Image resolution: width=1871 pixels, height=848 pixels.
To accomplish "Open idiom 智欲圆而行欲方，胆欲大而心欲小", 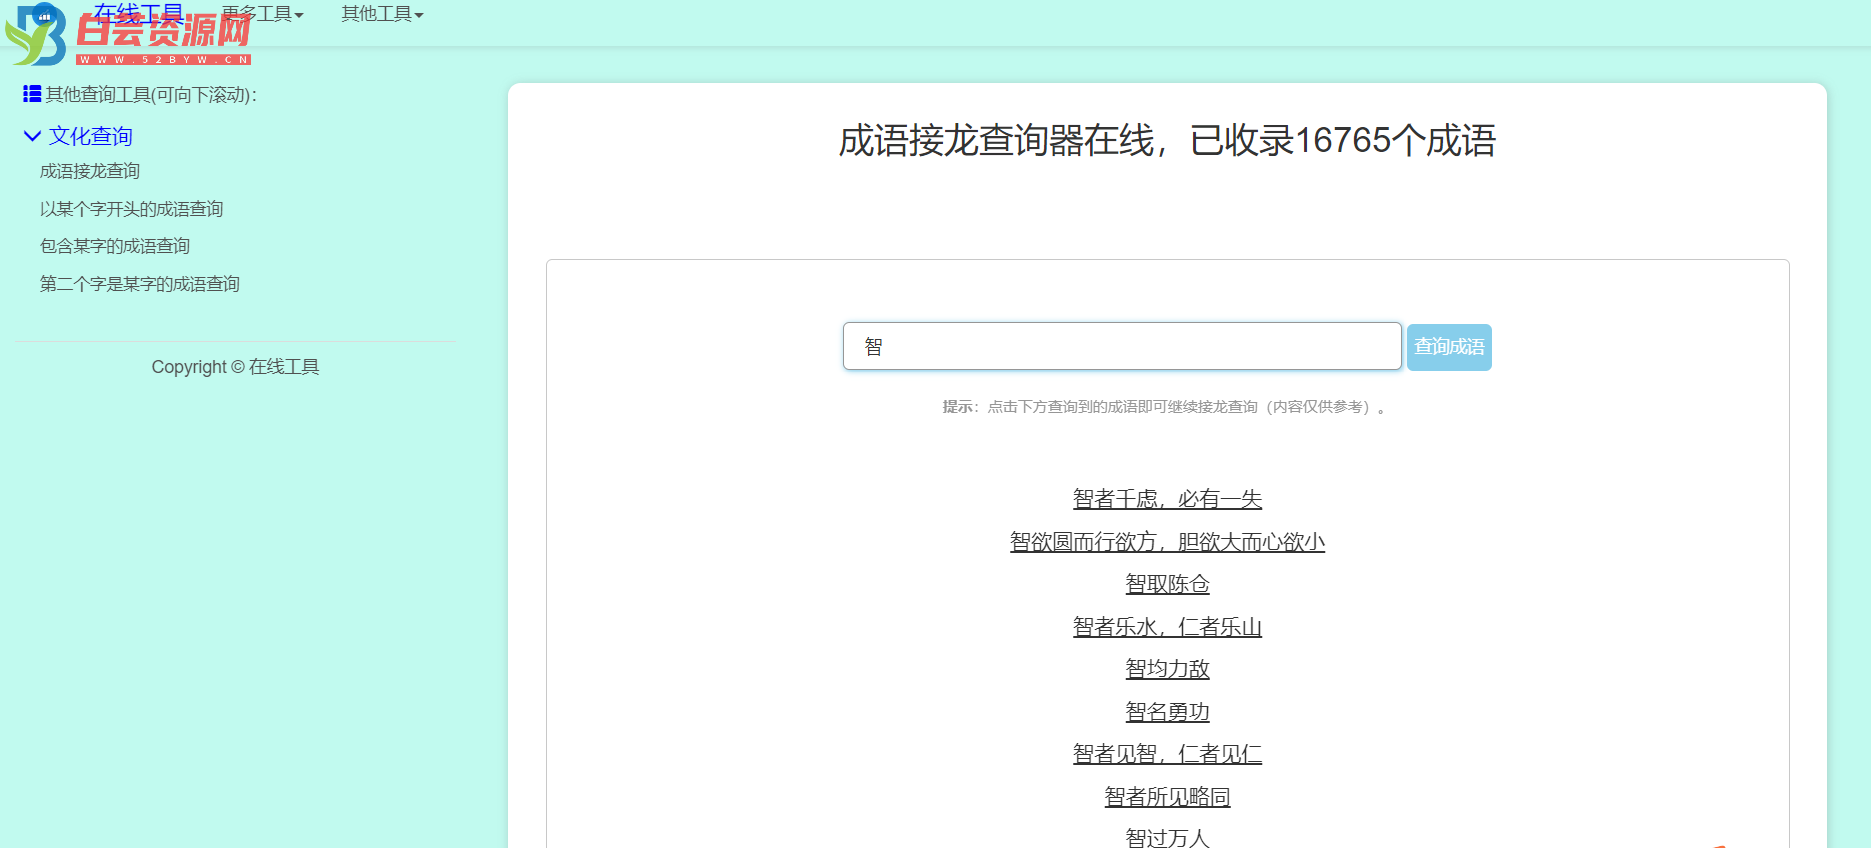I will [1167, 542].
